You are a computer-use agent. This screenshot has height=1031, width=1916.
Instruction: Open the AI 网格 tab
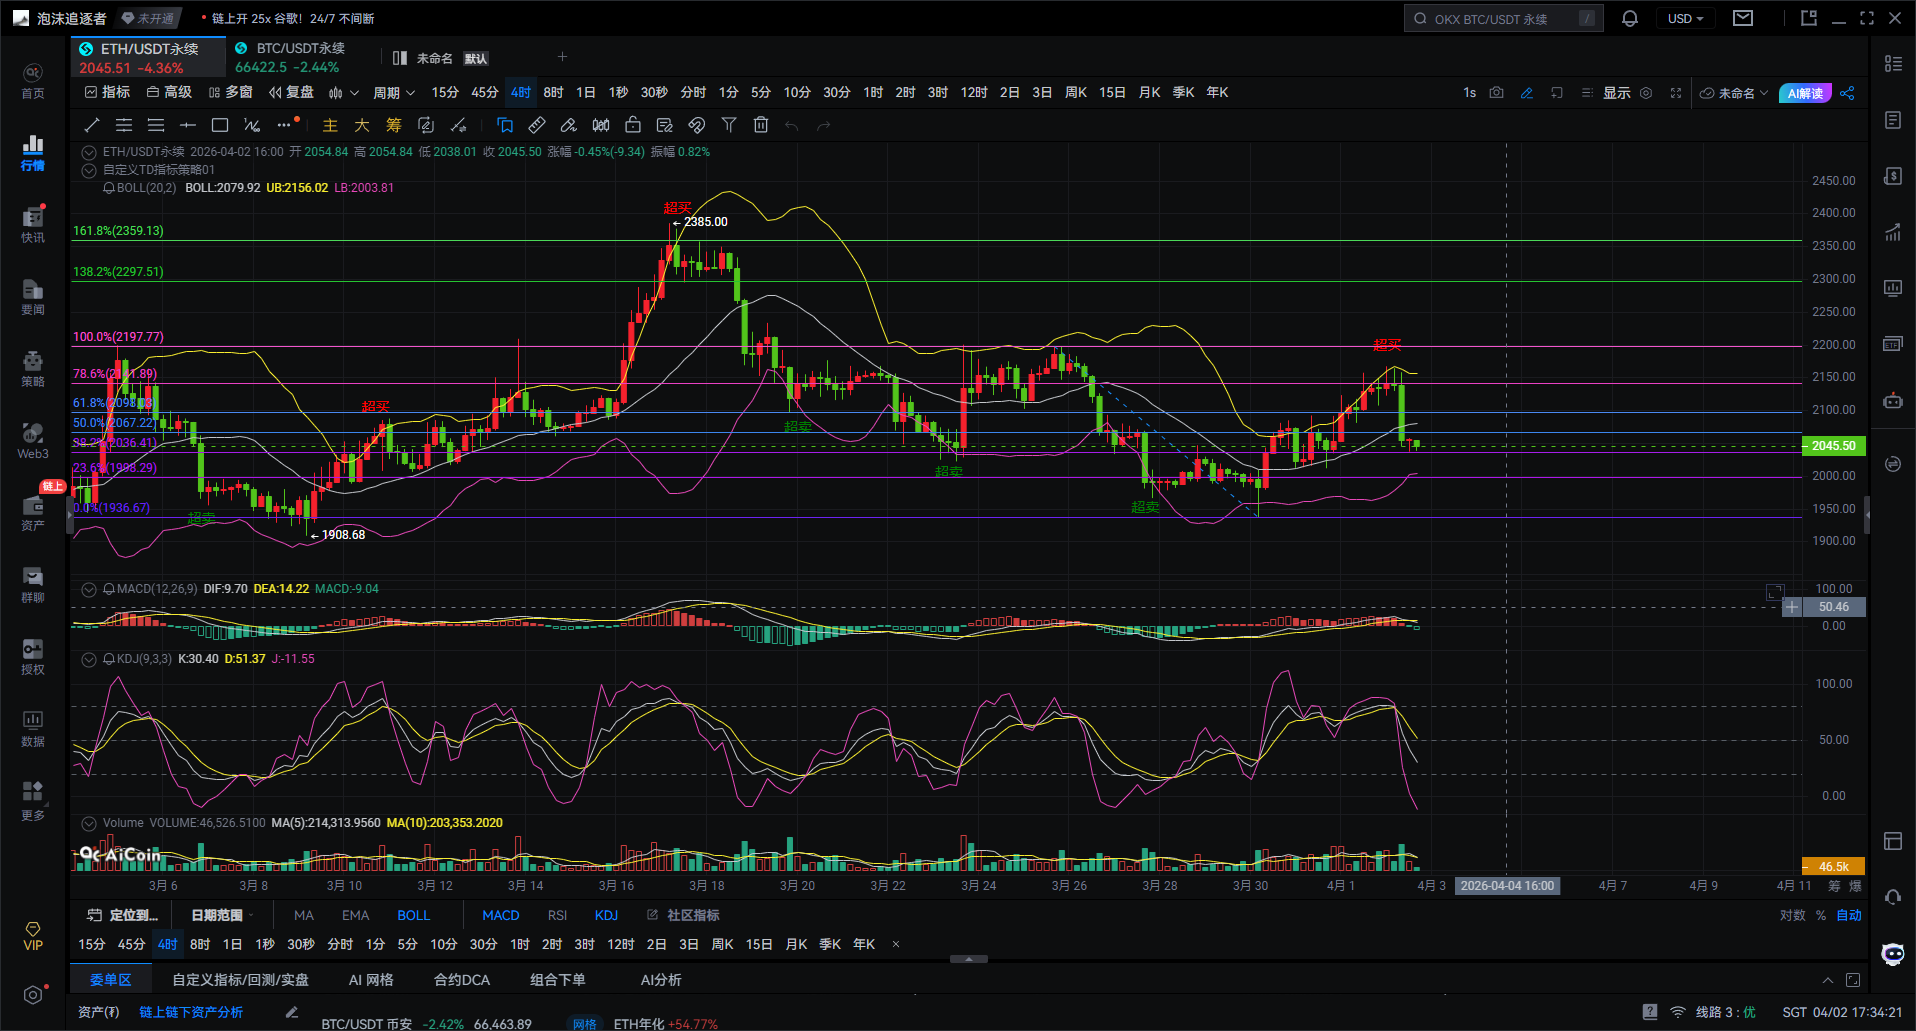371,980
